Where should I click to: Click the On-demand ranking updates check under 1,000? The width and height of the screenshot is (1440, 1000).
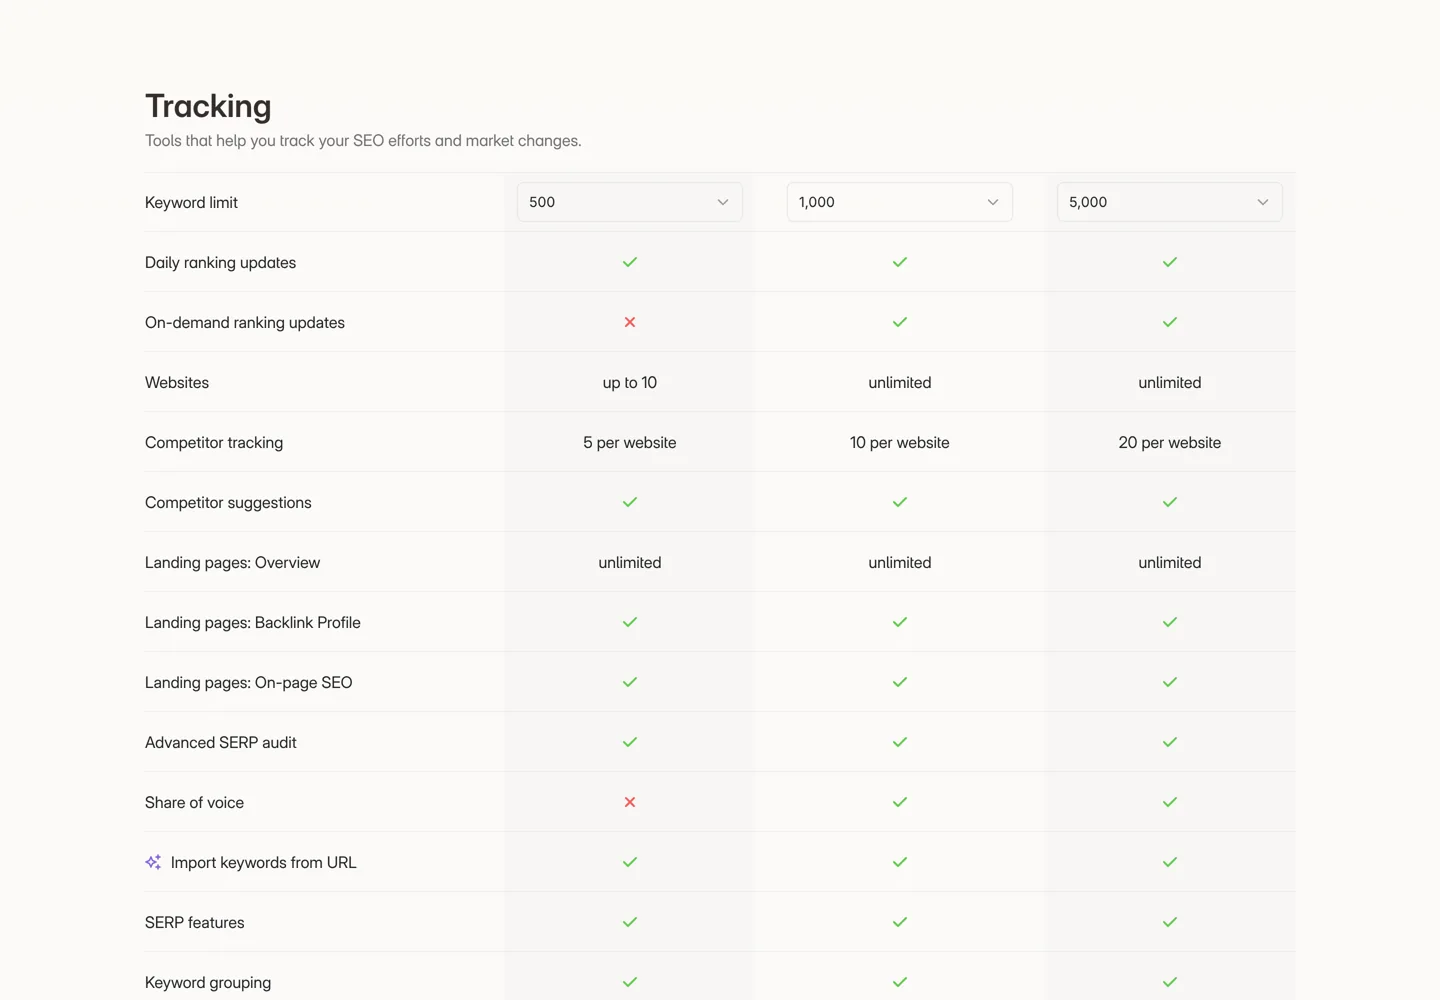[900, 322]
